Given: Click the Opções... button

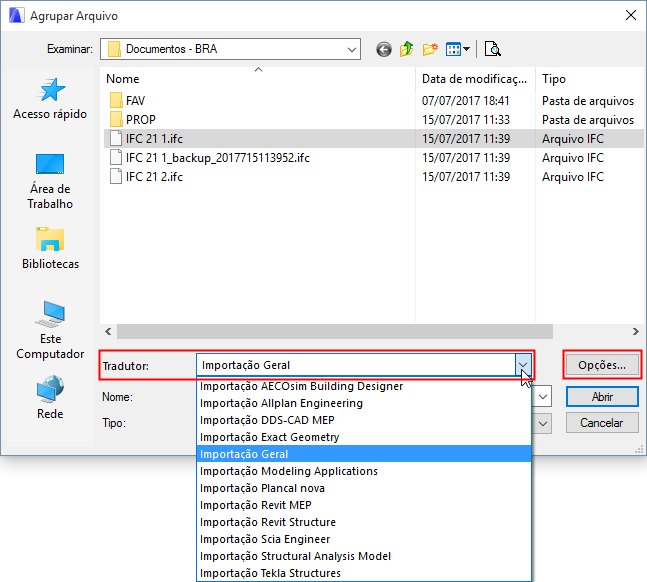Looking at the screenshot, I should [602, 365].
